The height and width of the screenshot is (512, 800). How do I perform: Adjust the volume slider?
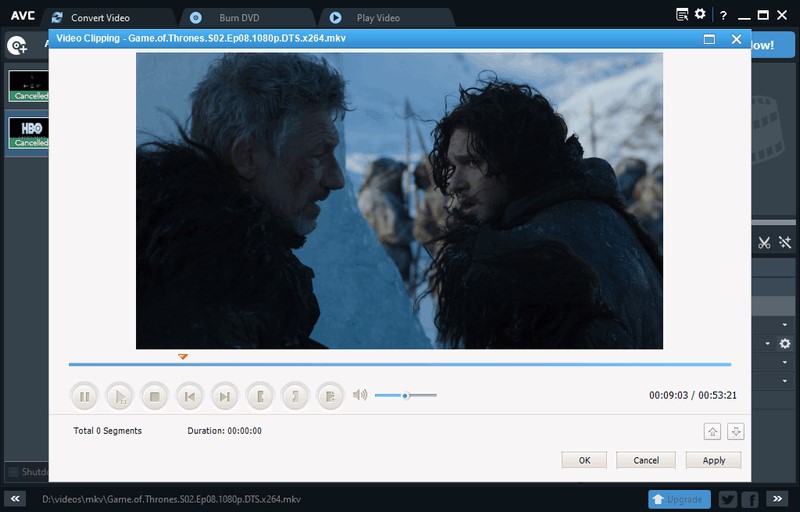pos(405,395)
